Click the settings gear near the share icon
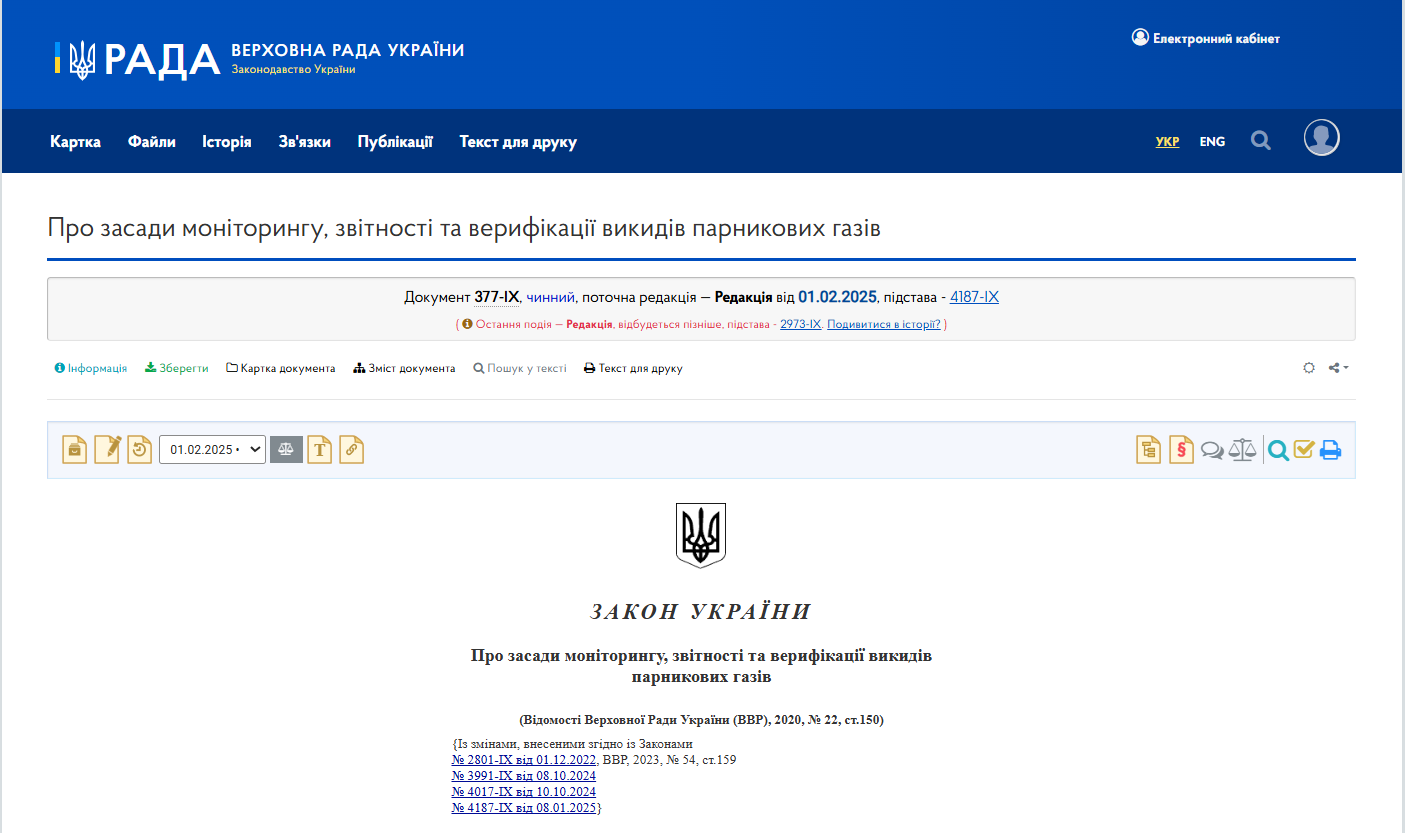Viewport: 1405px width, 833px height. [x=1308, y=367]
